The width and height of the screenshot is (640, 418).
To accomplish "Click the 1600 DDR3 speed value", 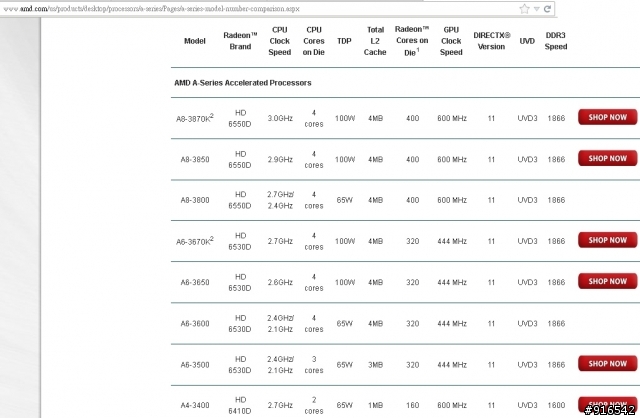I will (x=556, y=405).
